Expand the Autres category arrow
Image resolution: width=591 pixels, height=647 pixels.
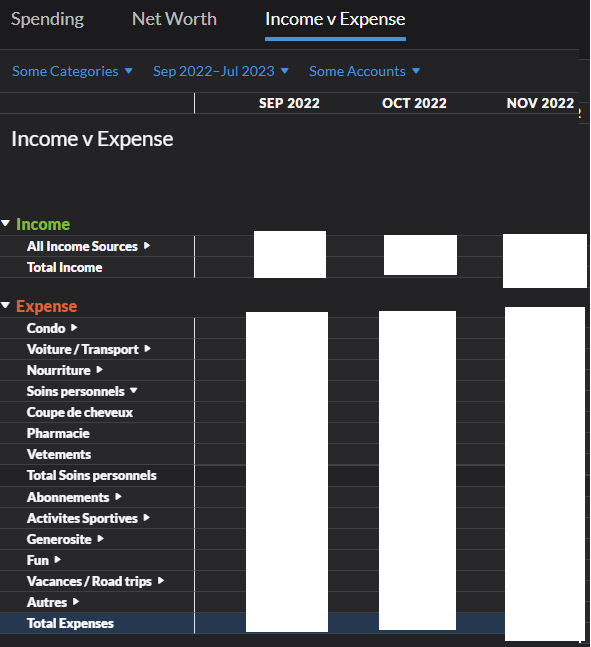click(76, 602)
